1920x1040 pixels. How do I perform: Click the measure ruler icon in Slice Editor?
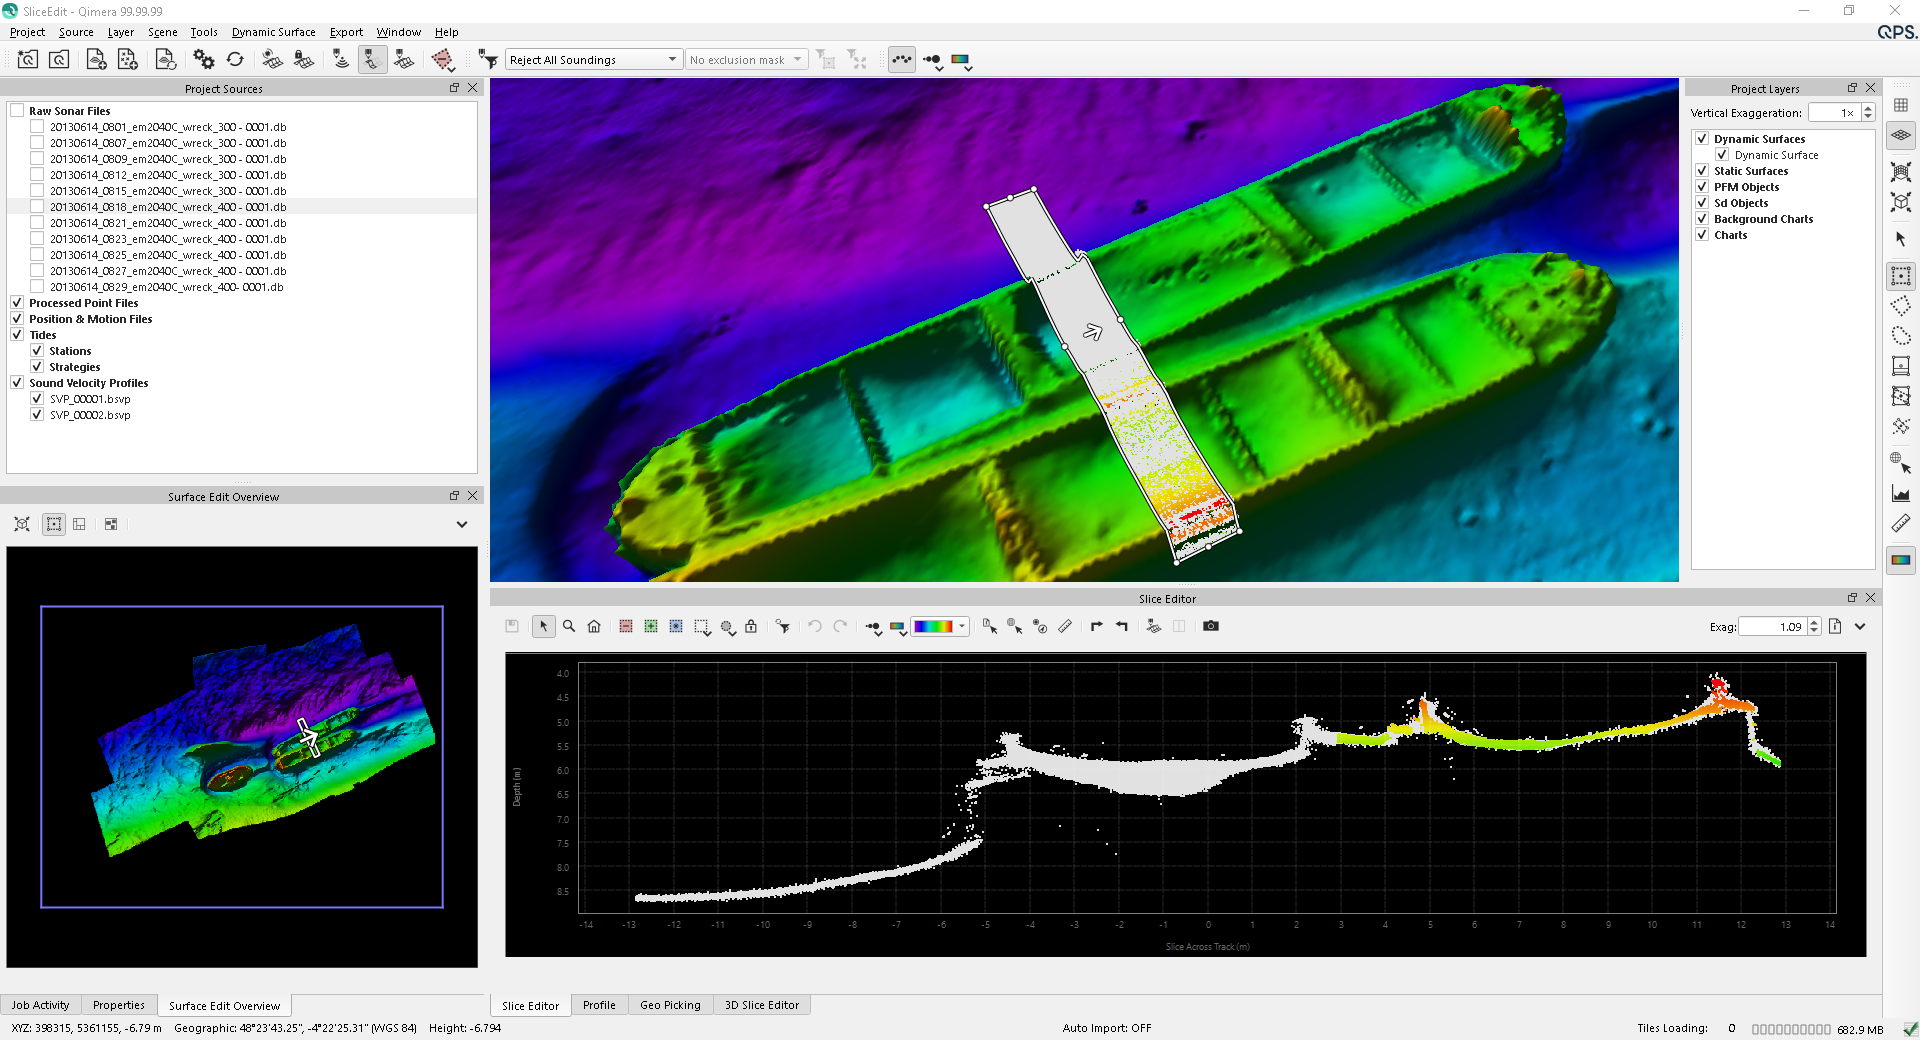pyautogui.click(x=1065, y=626)
